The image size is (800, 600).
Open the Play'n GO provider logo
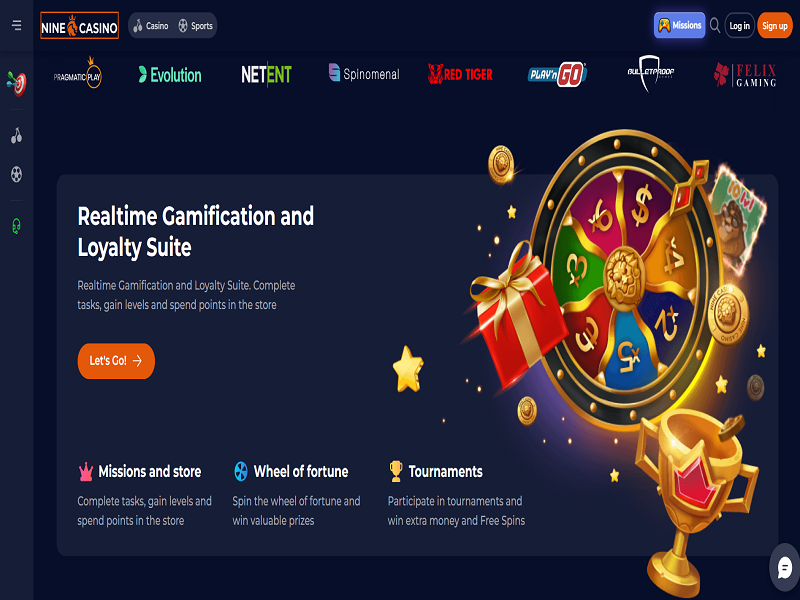click(557, 74)
